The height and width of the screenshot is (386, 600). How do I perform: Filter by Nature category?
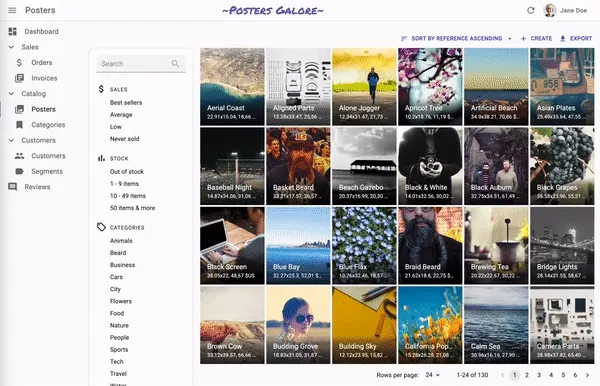119,325
